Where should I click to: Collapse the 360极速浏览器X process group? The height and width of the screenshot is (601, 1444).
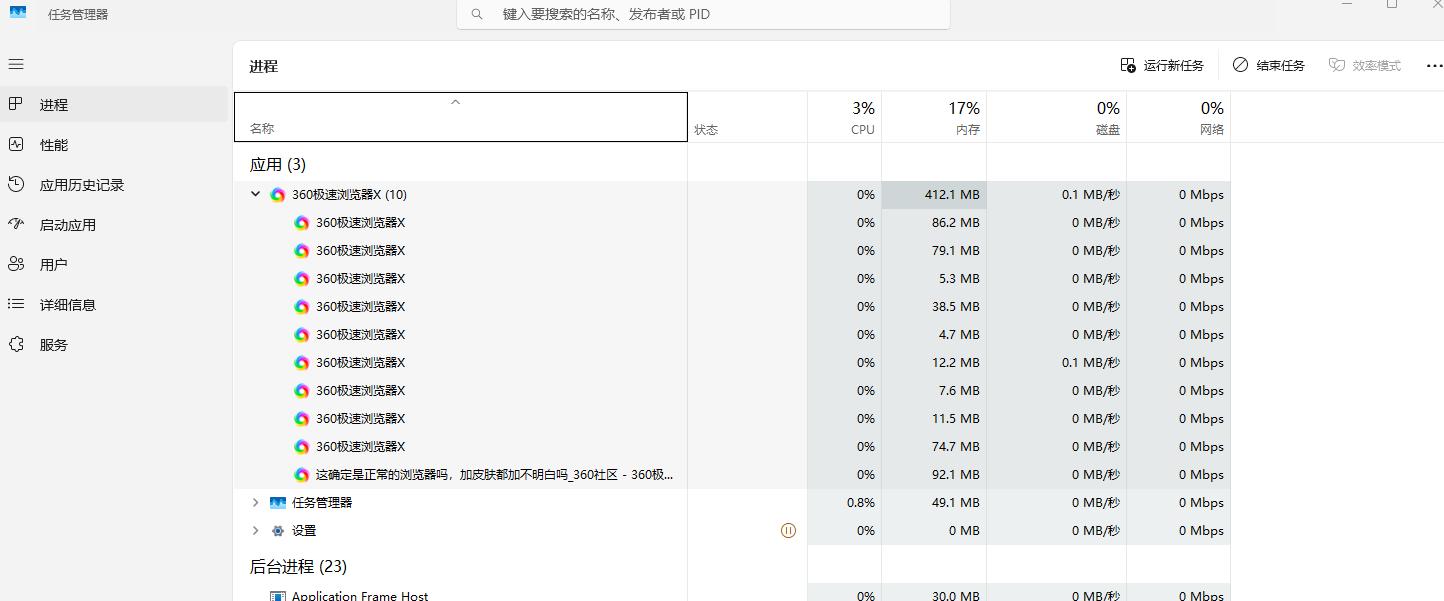(x=256, y=195)
